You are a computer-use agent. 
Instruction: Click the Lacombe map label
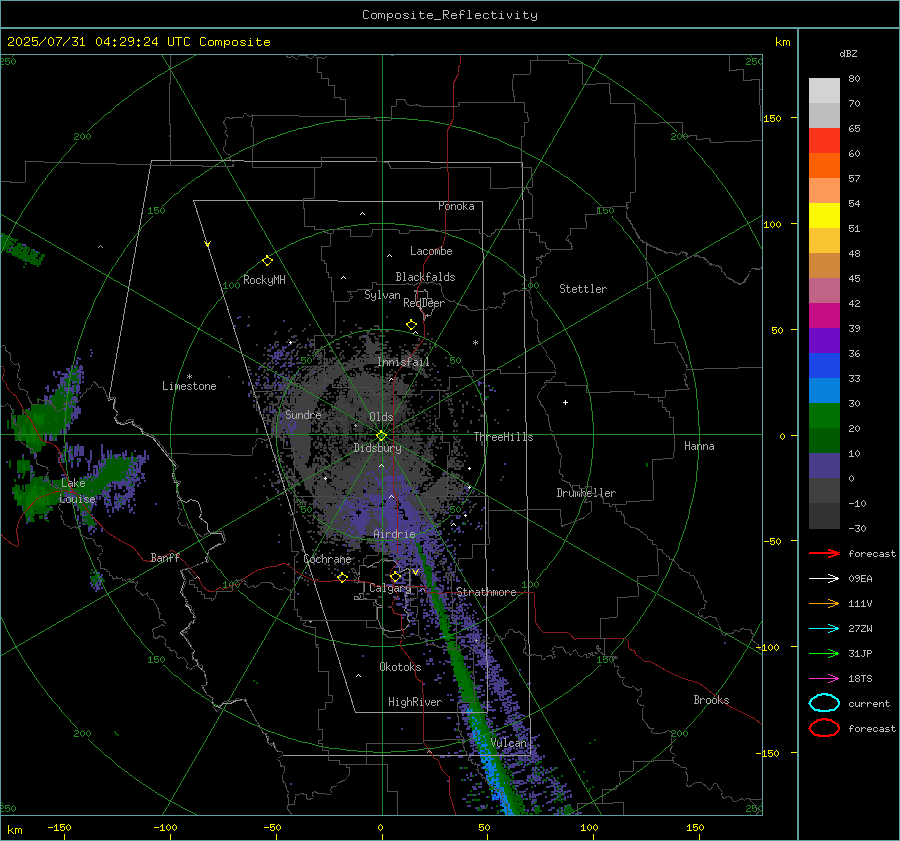(x=431, y=251)
